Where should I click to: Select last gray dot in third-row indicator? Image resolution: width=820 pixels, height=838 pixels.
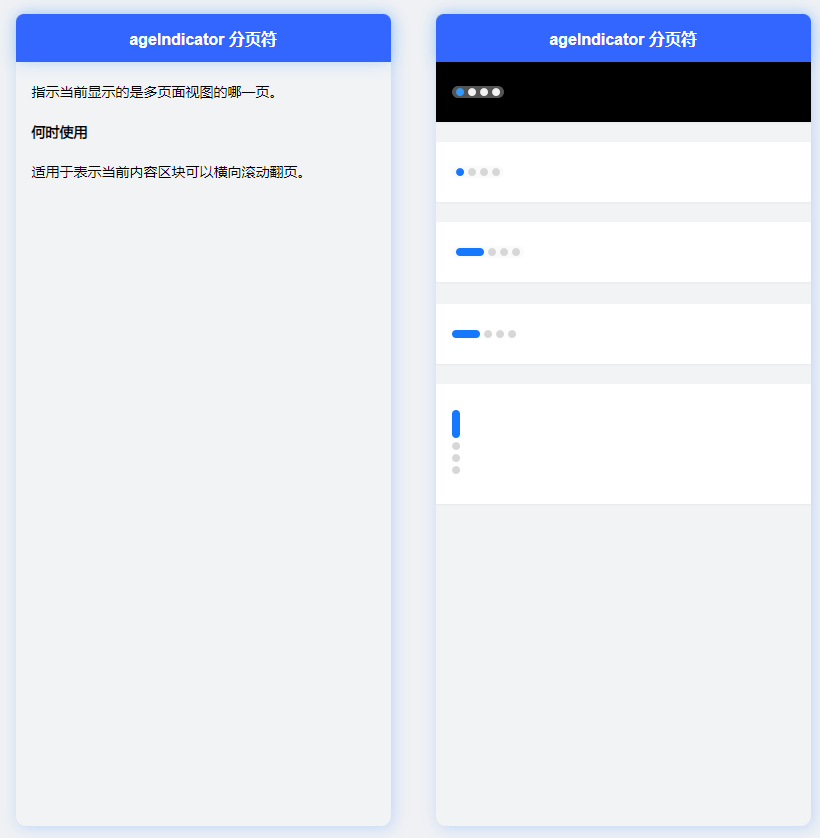click(516, 252)
